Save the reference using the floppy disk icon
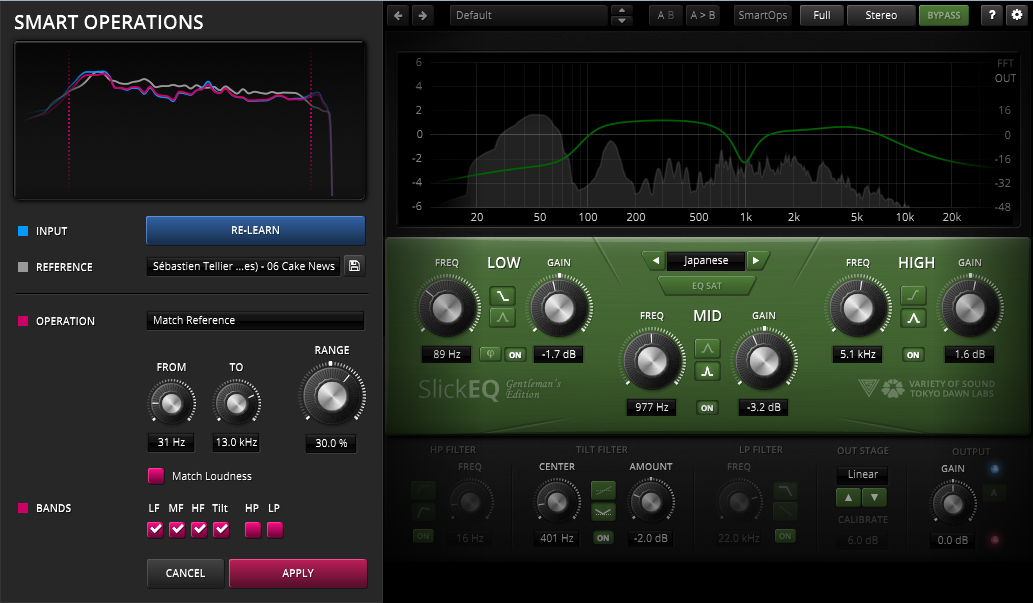 click(354, 266)
